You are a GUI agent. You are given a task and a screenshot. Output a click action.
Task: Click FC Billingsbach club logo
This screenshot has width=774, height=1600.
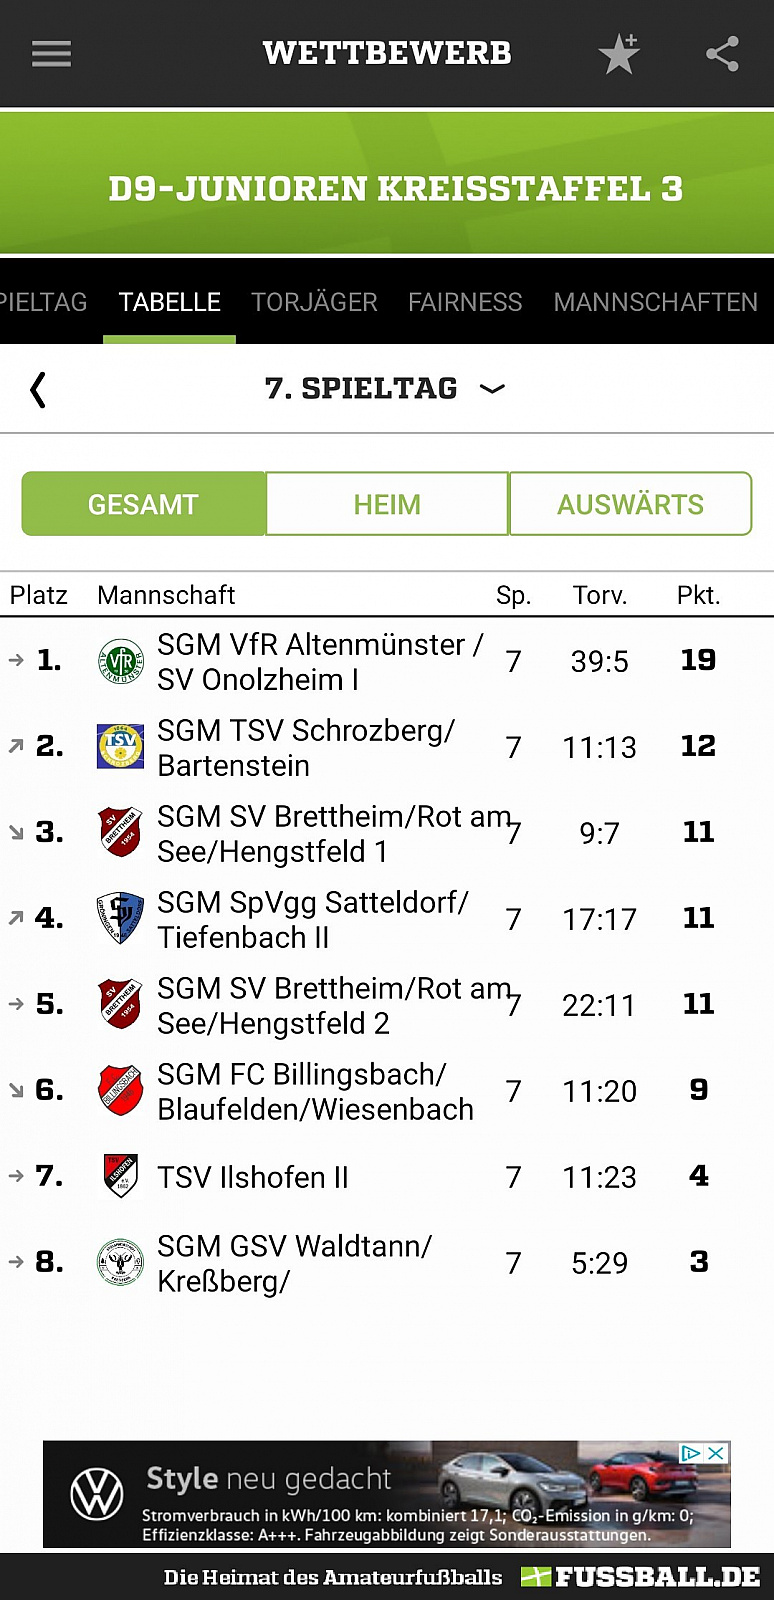120,1091
